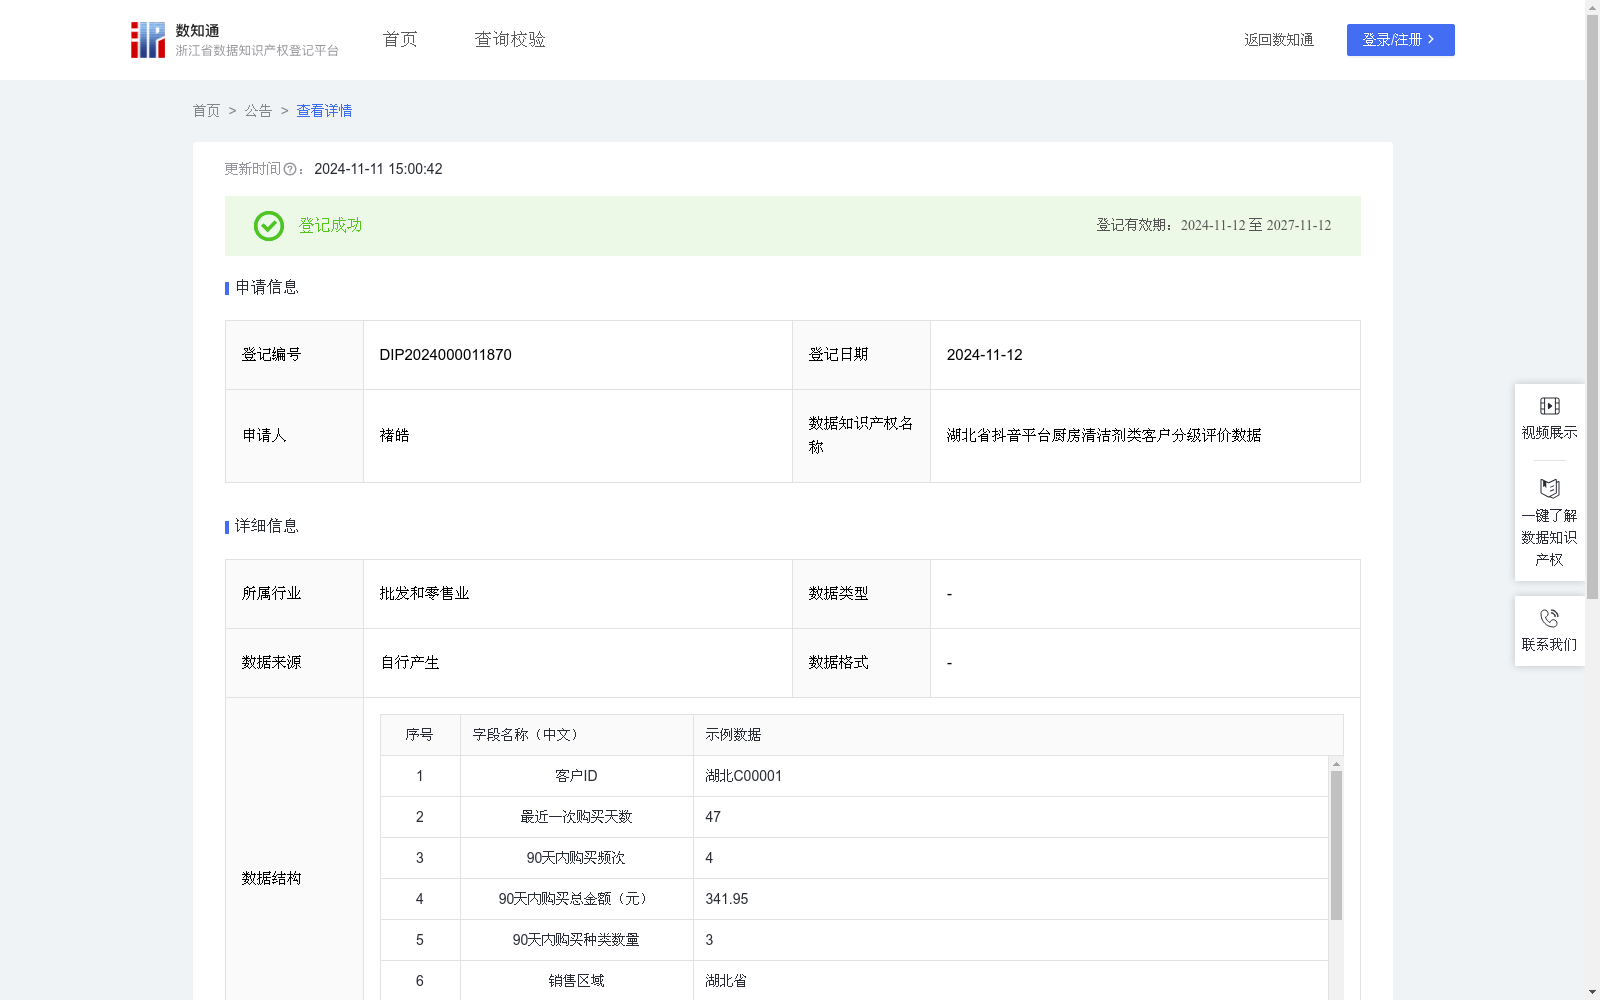Screen dimensions: 1600x1000
Task: Open the 首页 navigation menu item
Action: pyautogui.click(x=398, y=39)
